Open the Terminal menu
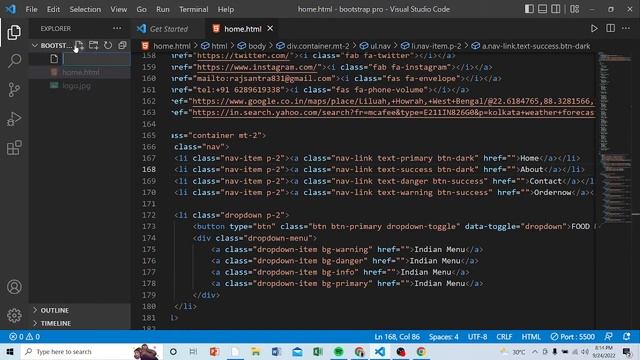This screenshot has width=640, height=360. click(193, 9)
